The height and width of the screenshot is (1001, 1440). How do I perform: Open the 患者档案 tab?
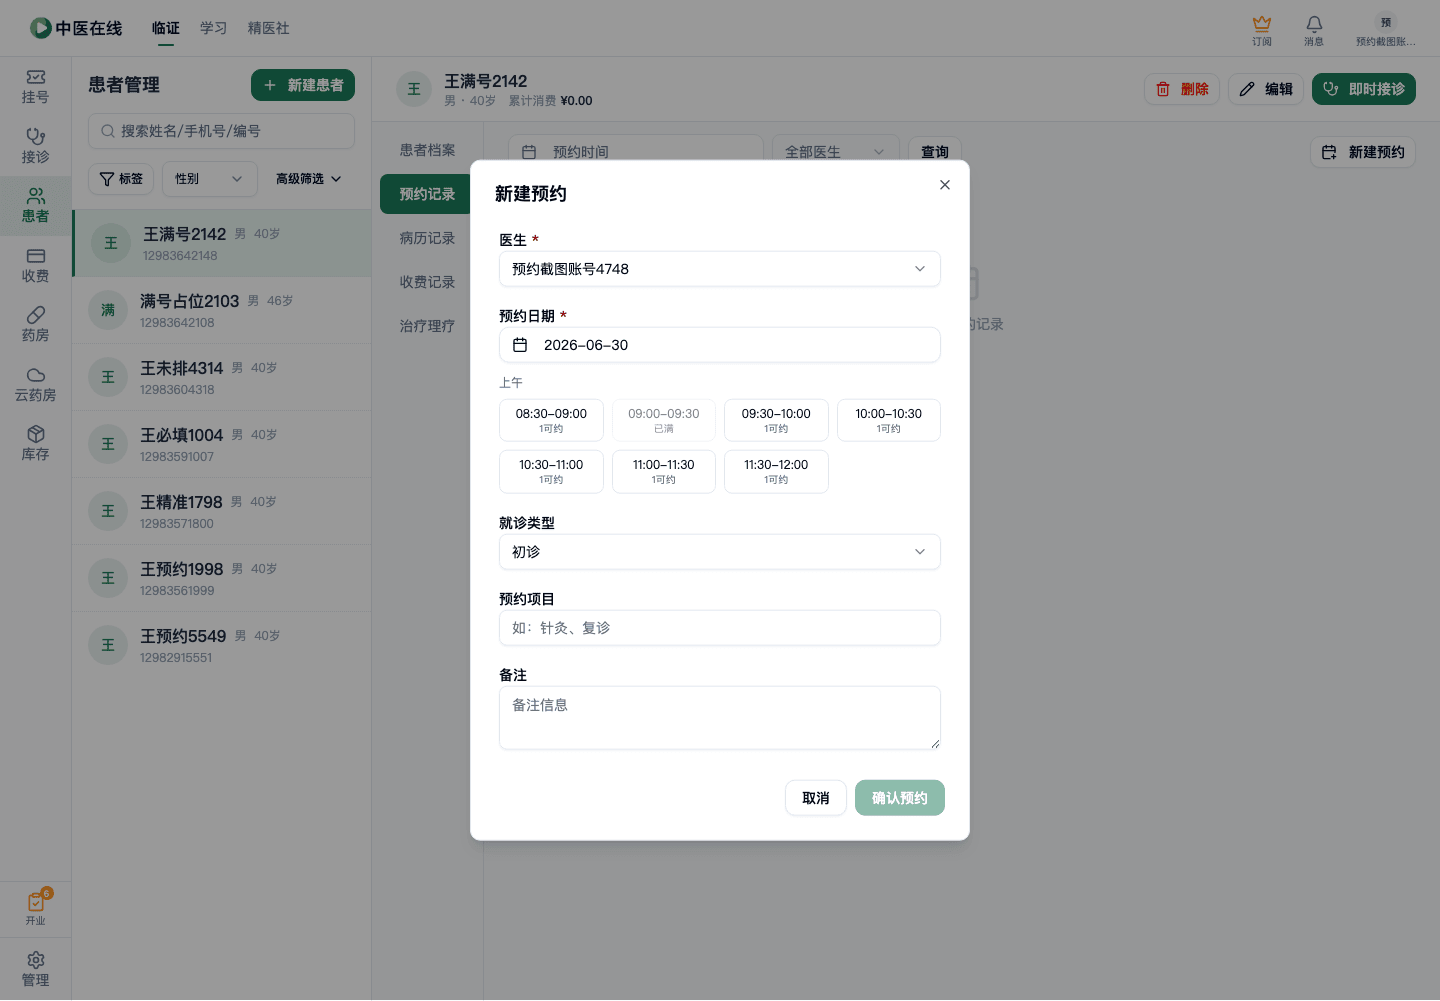(x=427, y=150)
